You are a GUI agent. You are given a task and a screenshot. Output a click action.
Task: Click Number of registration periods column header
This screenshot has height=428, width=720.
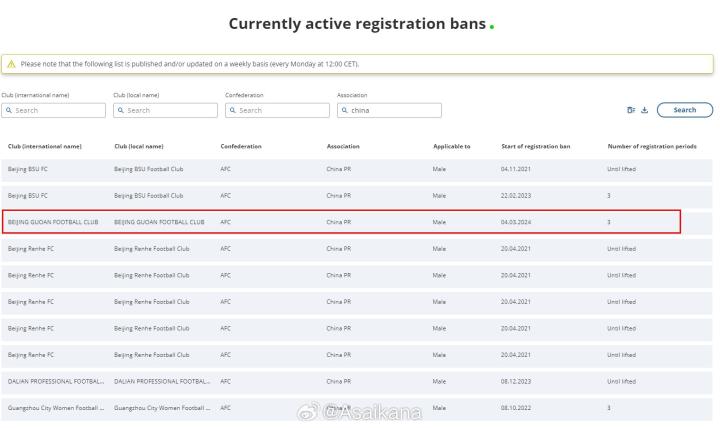tap(652, 147)
